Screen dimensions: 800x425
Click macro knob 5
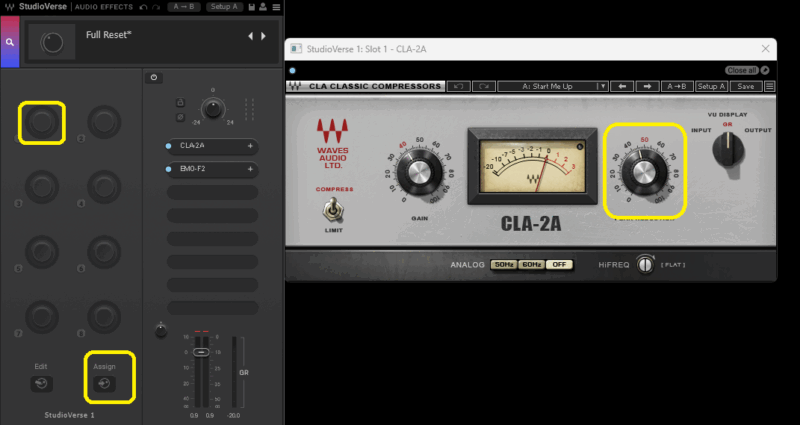[x=42, y=252]
